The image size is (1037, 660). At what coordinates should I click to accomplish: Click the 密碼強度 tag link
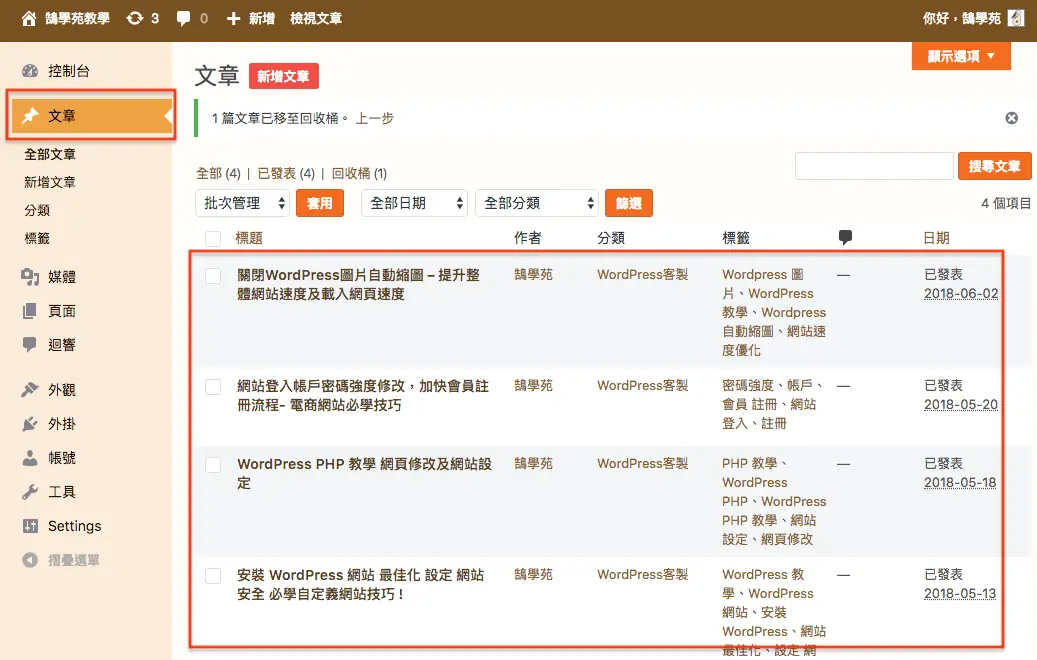coord(747,385)
